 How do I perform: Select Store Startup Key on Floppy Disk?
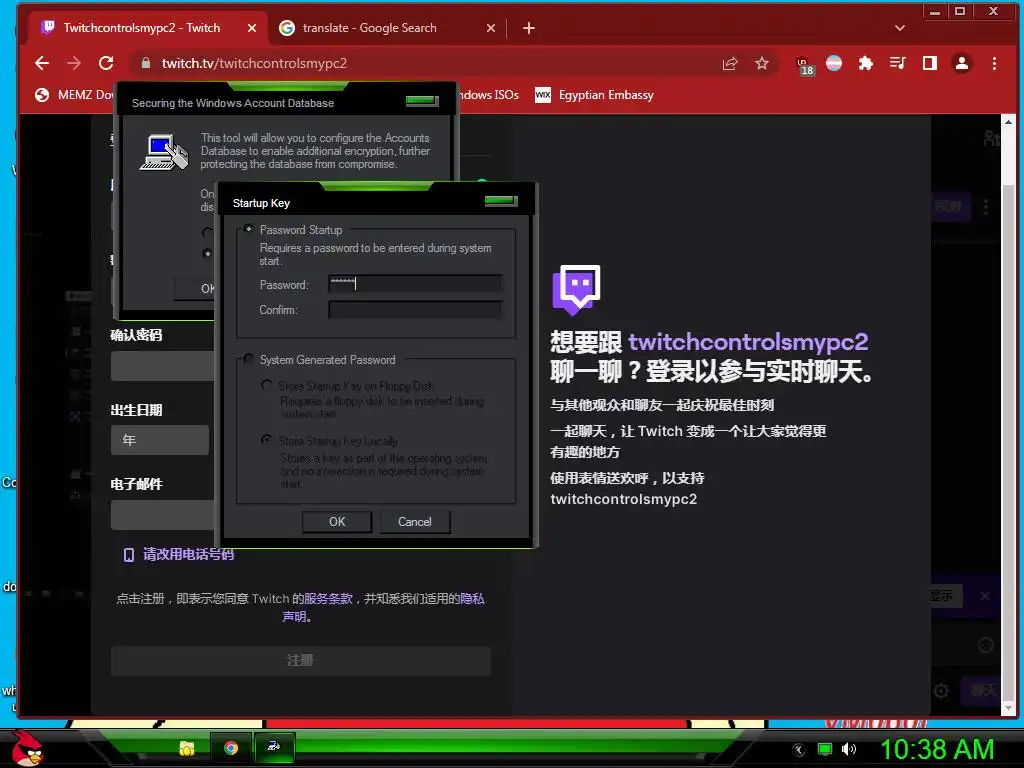point(266,385)
